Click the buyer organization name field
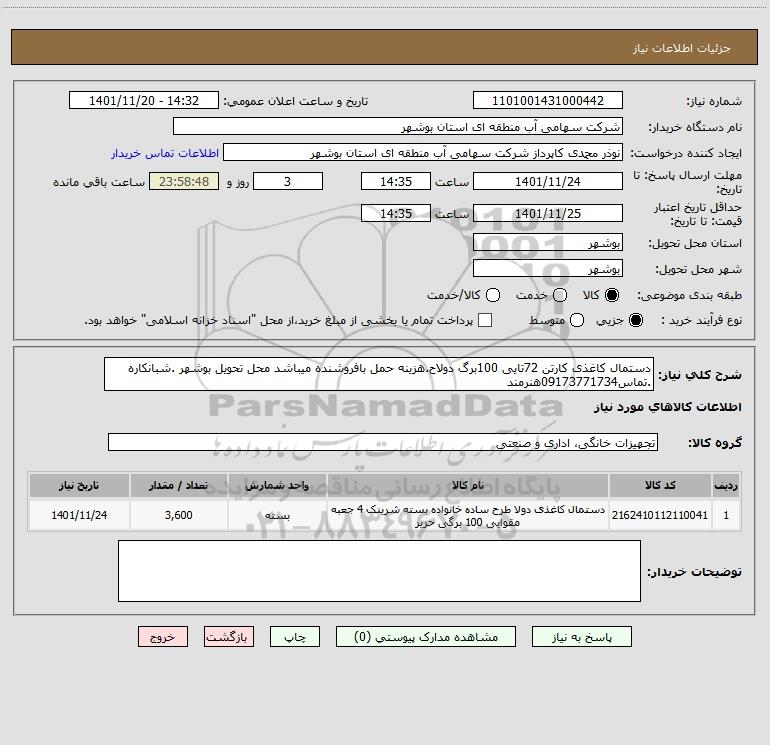The width and height of the screenshot is (770, 745). coord(398,127)
